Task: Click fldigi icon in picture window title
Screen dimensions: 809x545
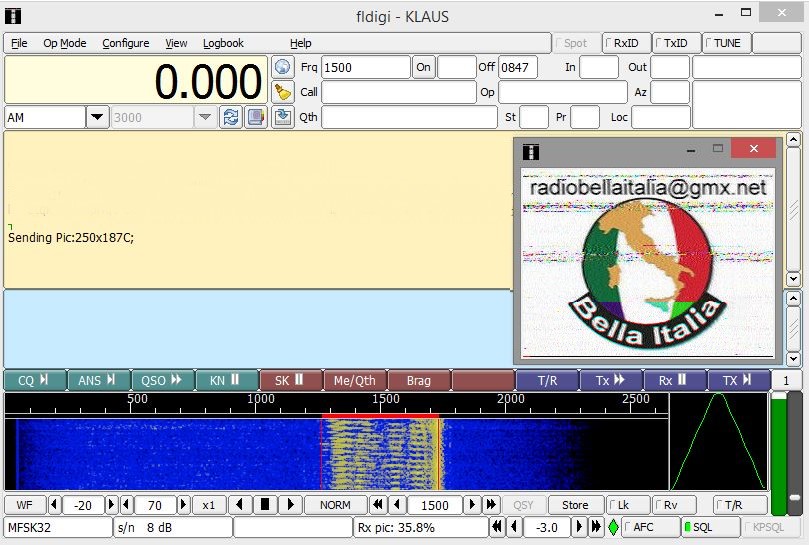Action: (531, 152)
